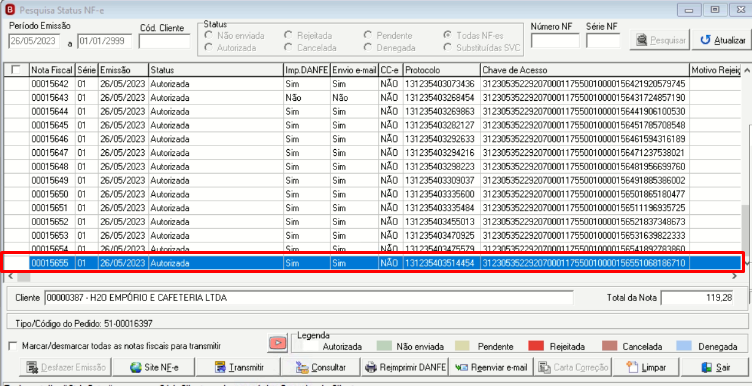Image resolution: width=752 pixels, height=386 pixels.
Task: Select the Substituídas SVC radio
Action: pos(447,47)
